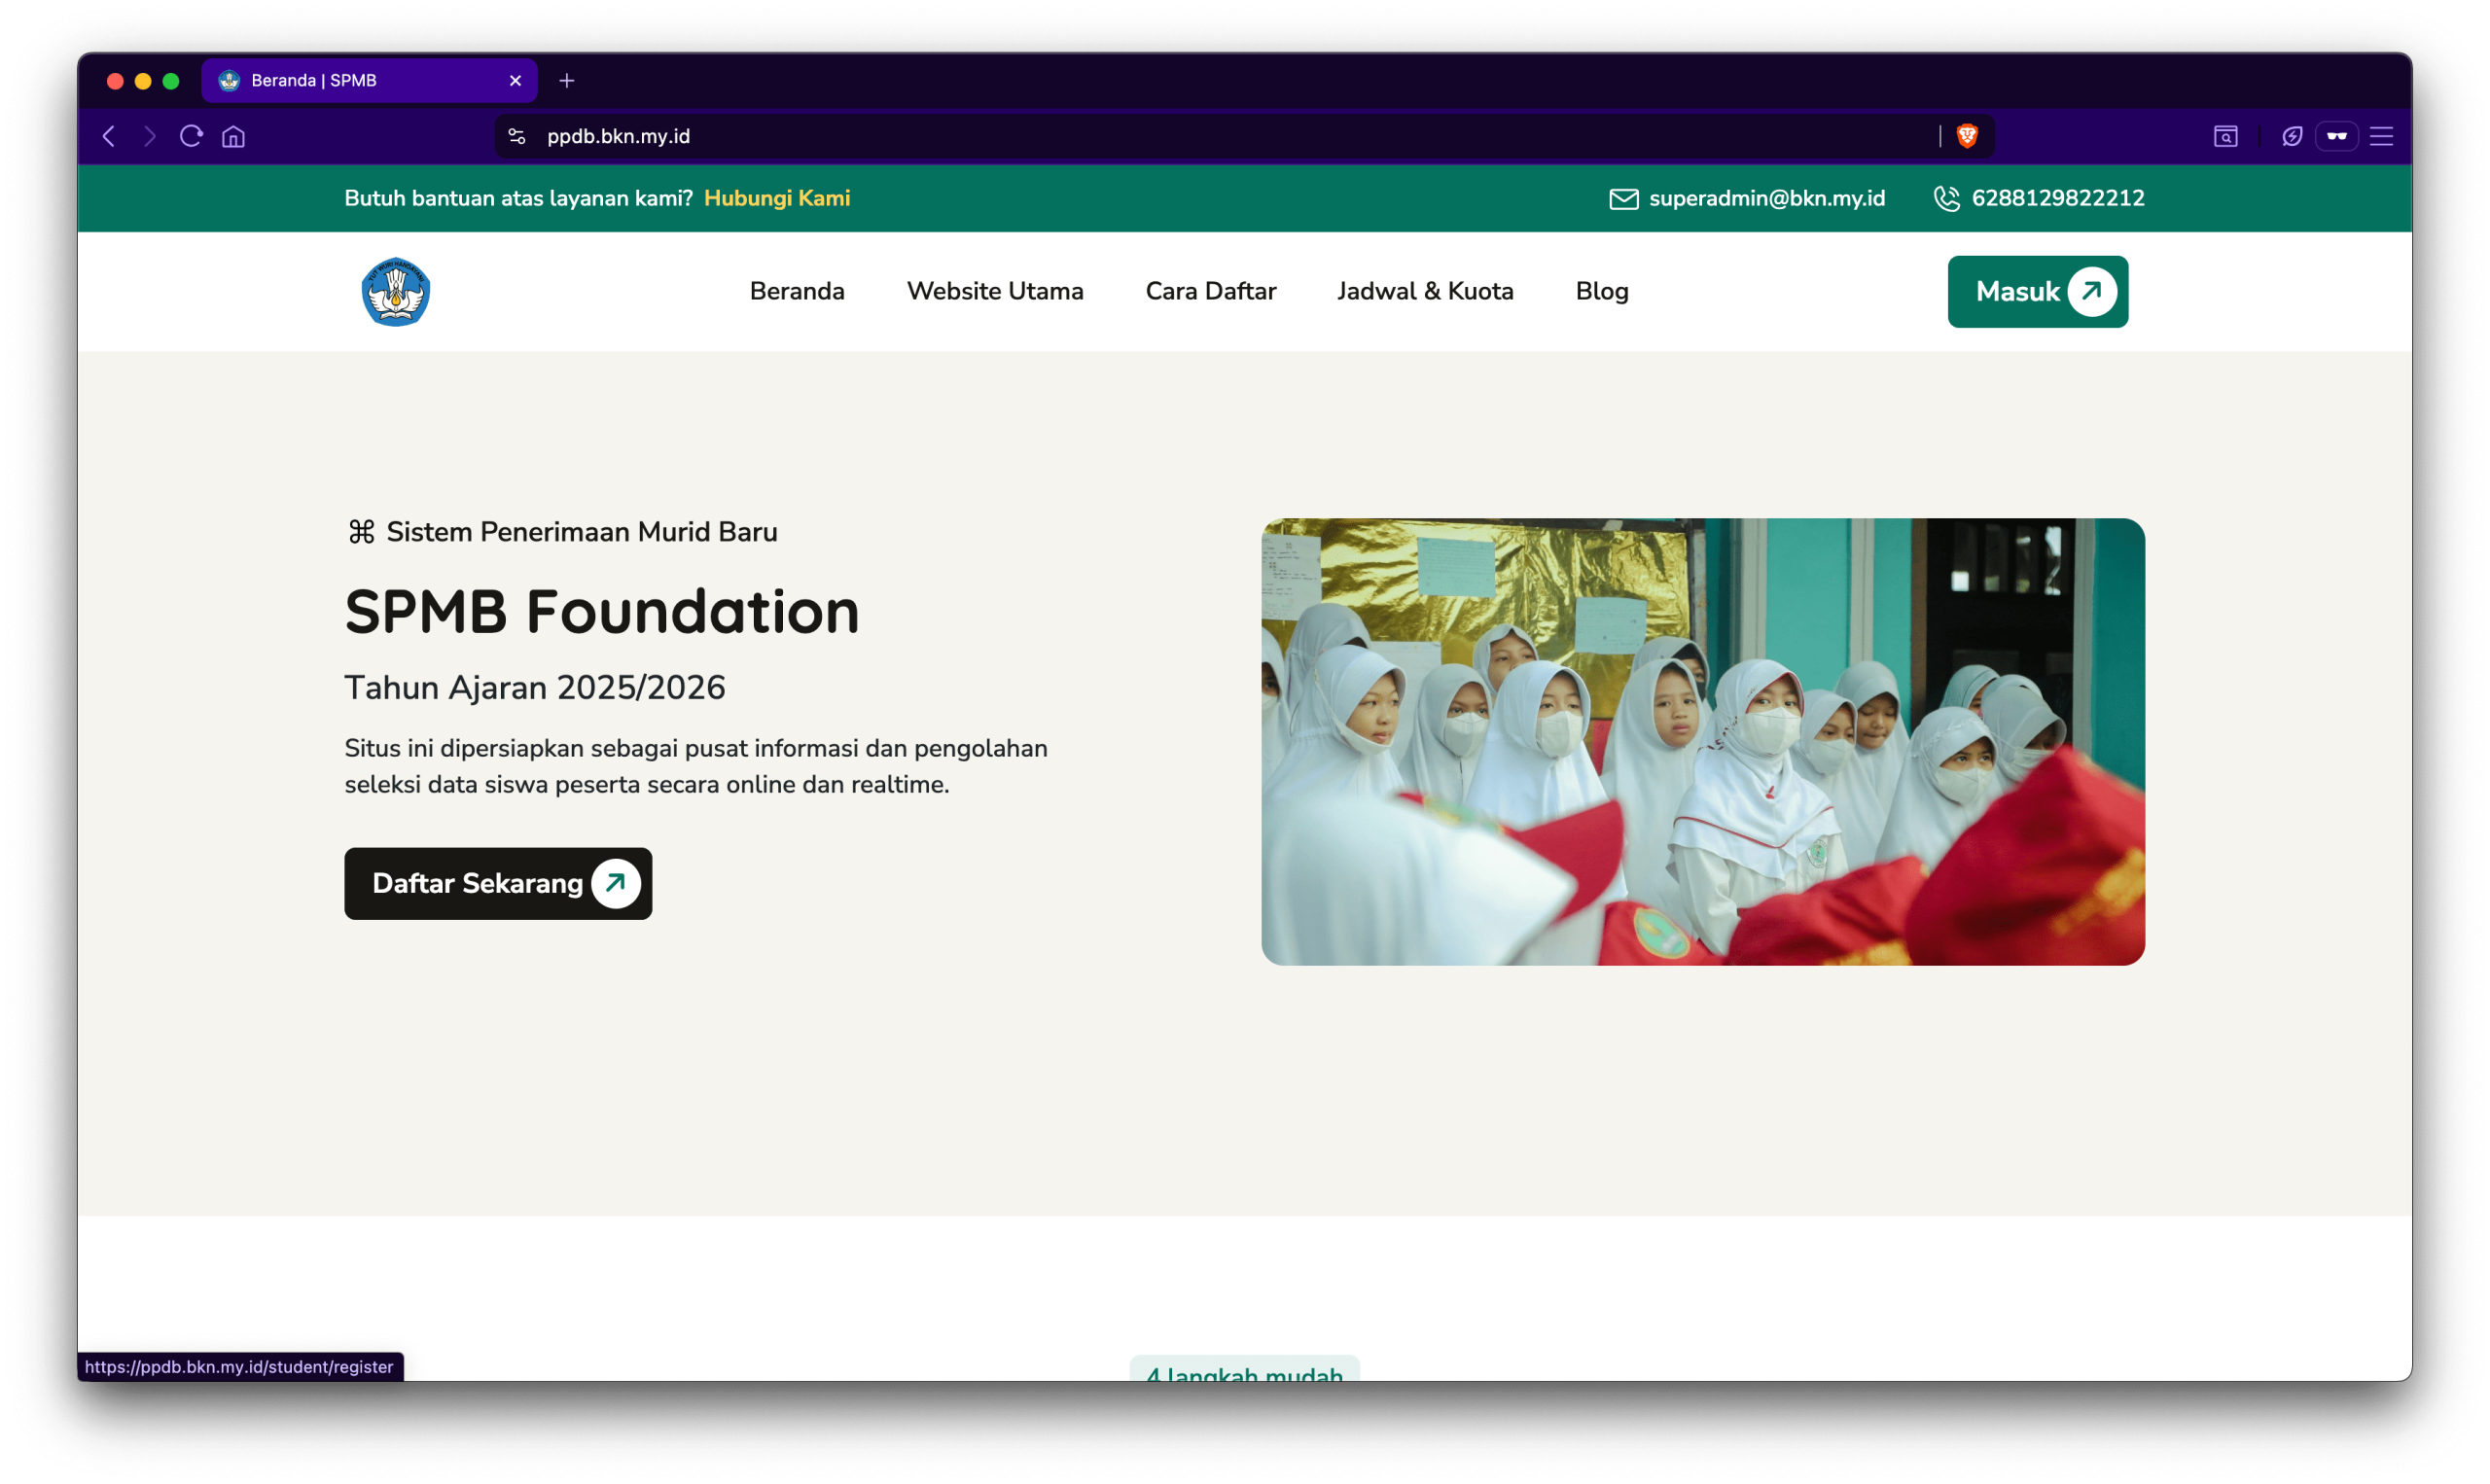Follow the Hubungi Kami link
The image size is (2490, 1484).
click(x=777, y=198)
